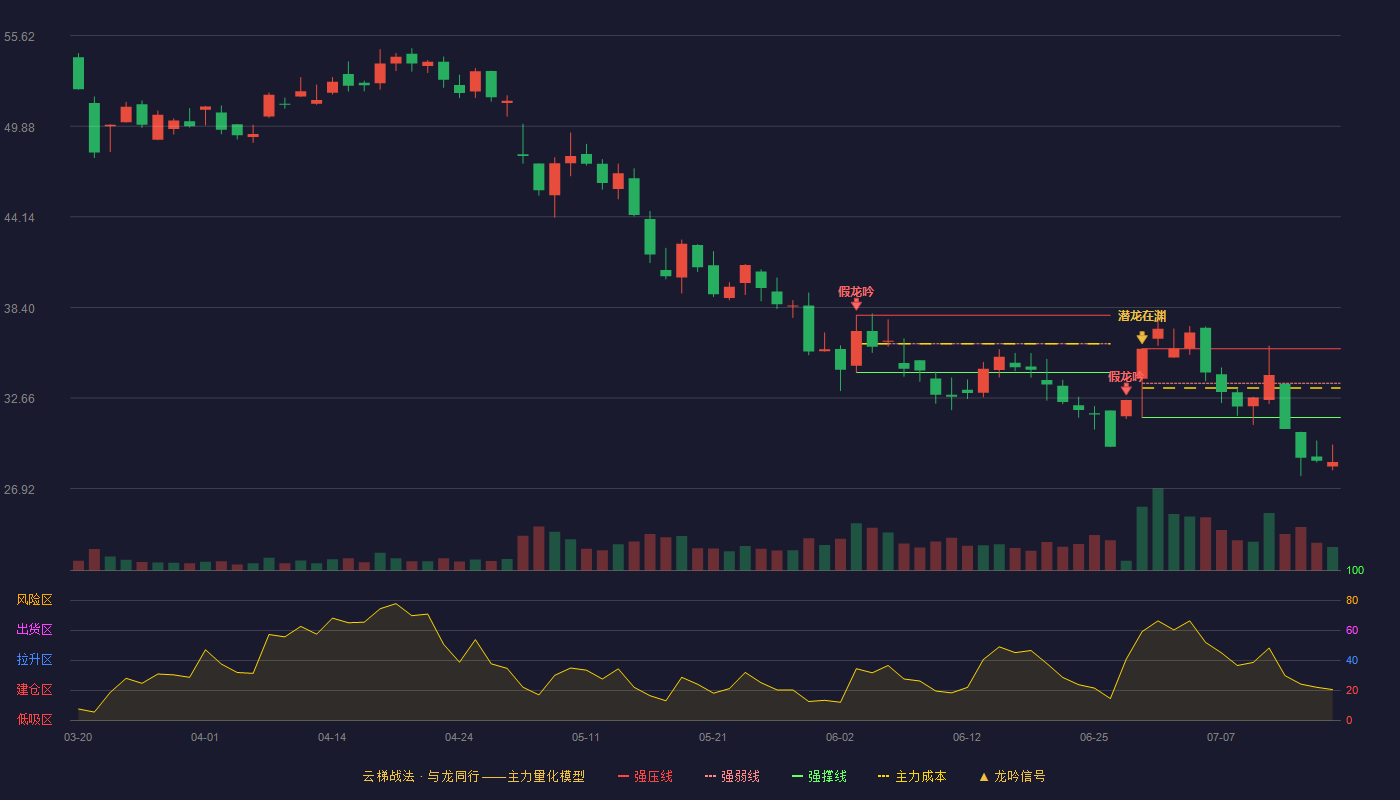This screenshot has width=1400, height=800.
Task: Toggle the 强压线 legend entry
Action: (x=645, y=776)
